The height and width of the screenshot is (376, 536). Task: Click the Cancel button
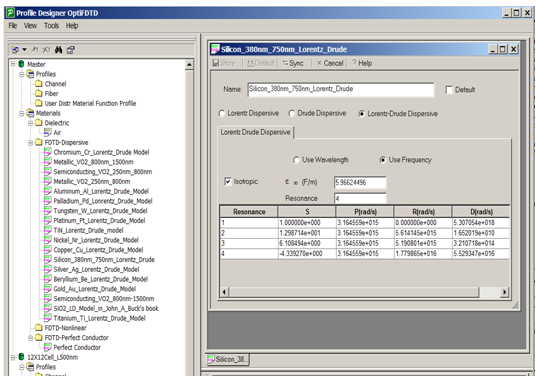click(x=330, y=63)
